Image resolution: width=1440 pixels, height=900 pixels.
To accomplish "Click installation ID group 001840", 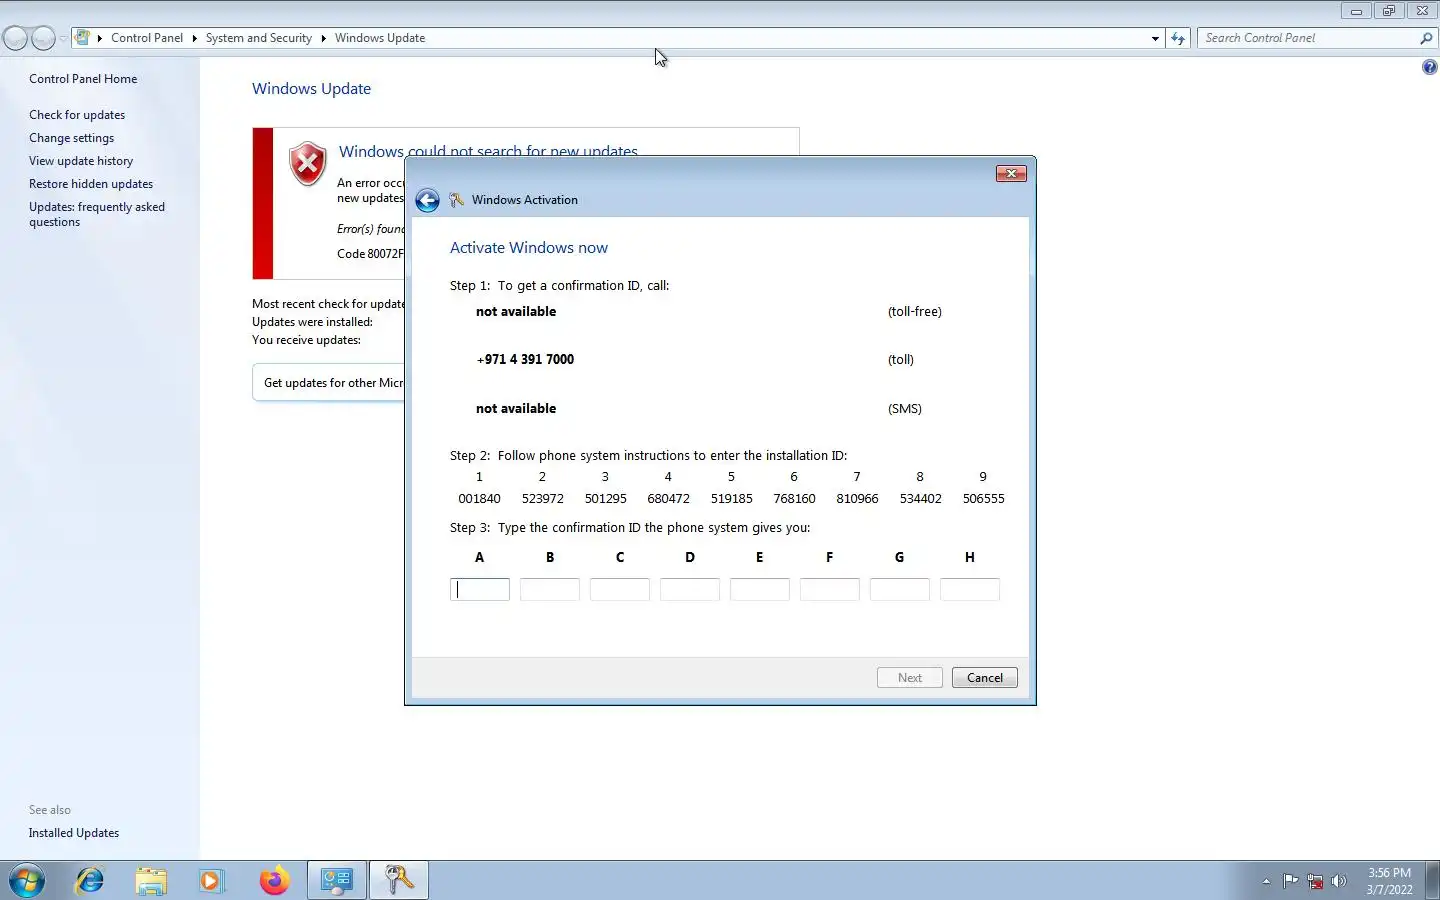I will [479, 499].
